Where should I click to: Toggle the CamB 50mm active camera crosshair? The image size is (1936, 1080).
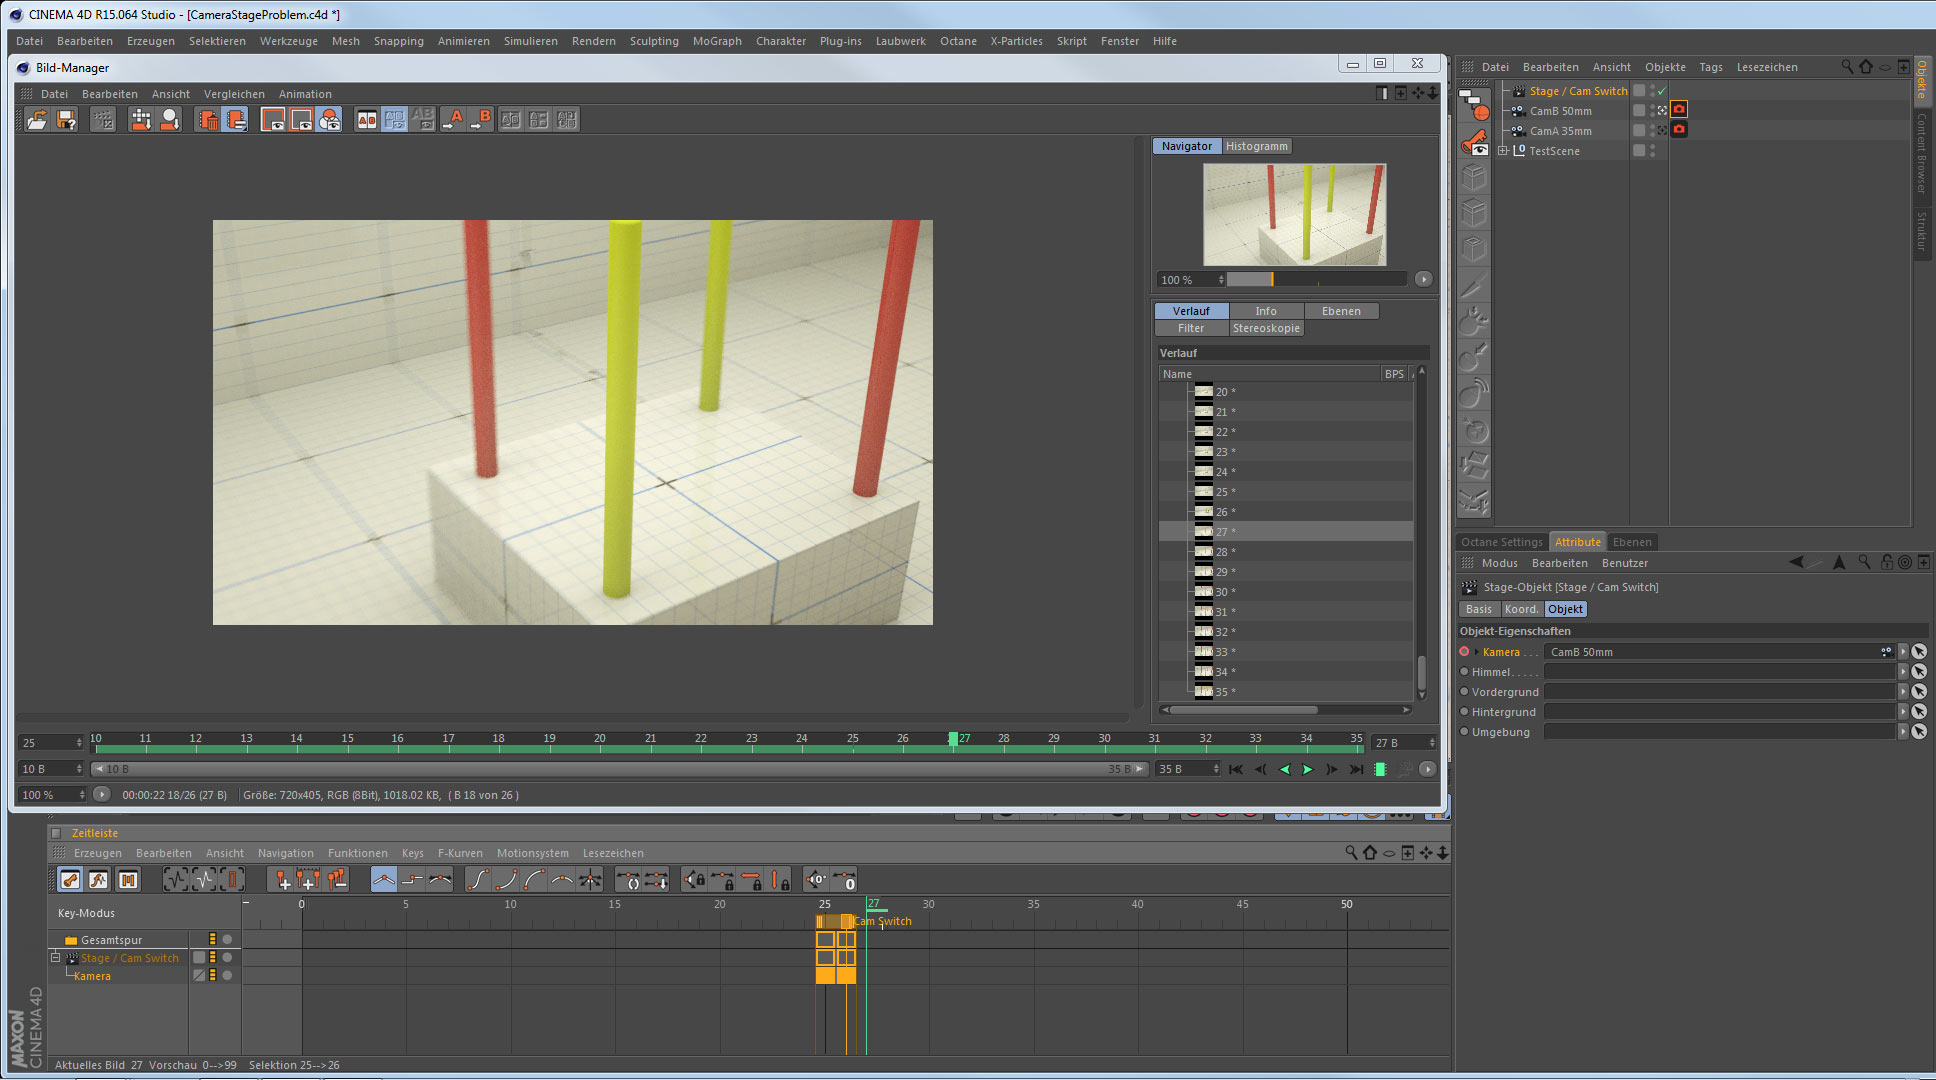click(1662, 111)
